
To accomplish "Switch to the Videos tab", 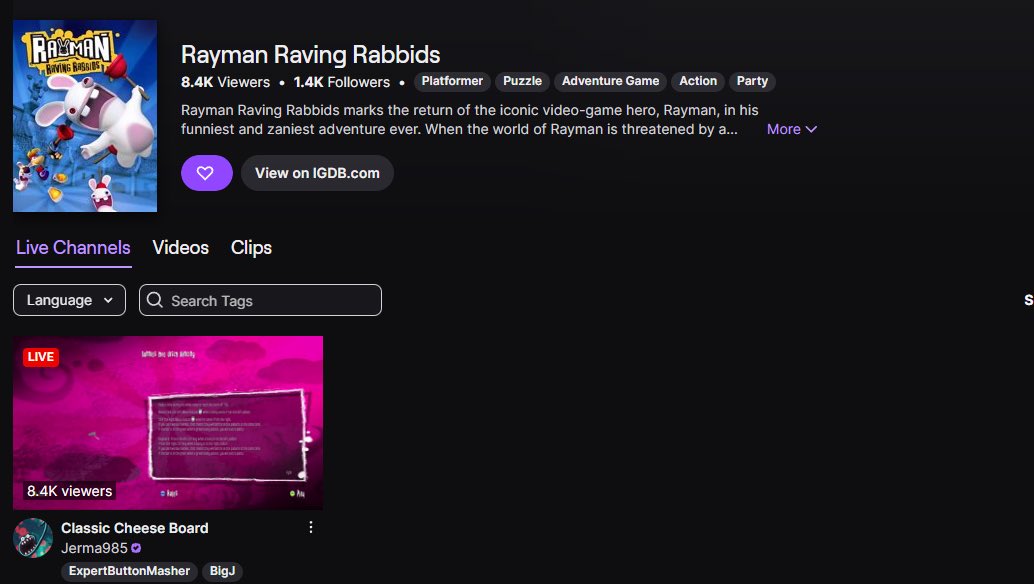I will pyautogui.click(x=181, y=248).
